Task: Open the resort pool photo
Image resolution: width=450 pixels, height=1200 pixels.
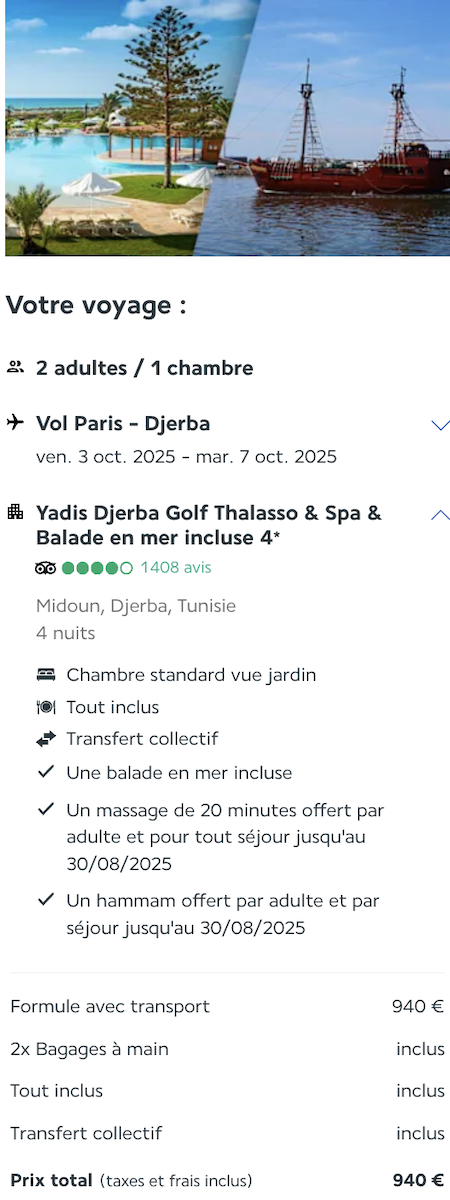Action: coord(115,127)
